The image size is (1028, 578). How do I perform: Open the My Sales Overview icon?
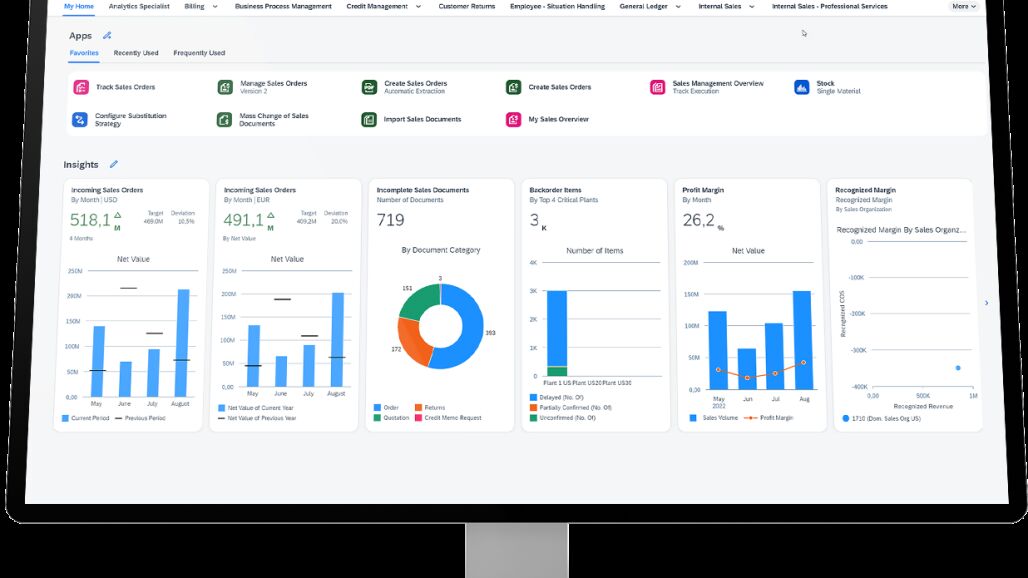[513, 120]
